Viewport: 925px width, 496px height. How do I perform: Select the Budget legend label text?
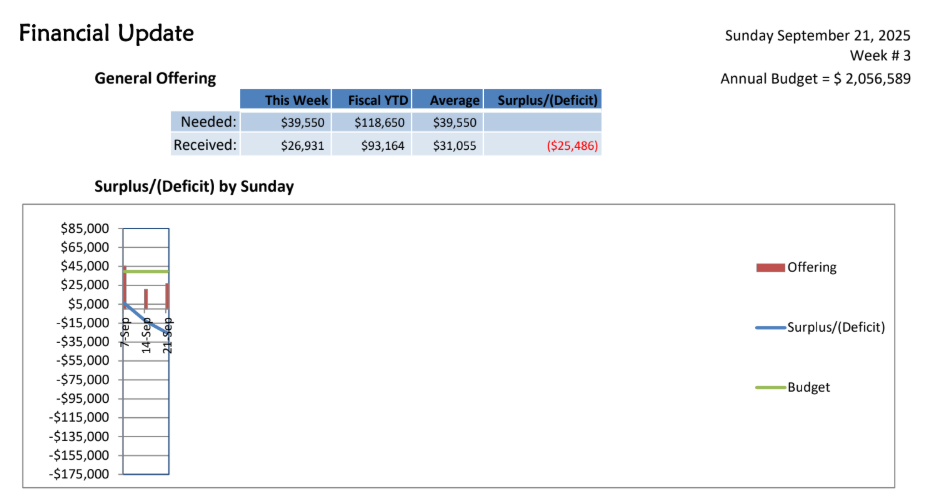808,387
